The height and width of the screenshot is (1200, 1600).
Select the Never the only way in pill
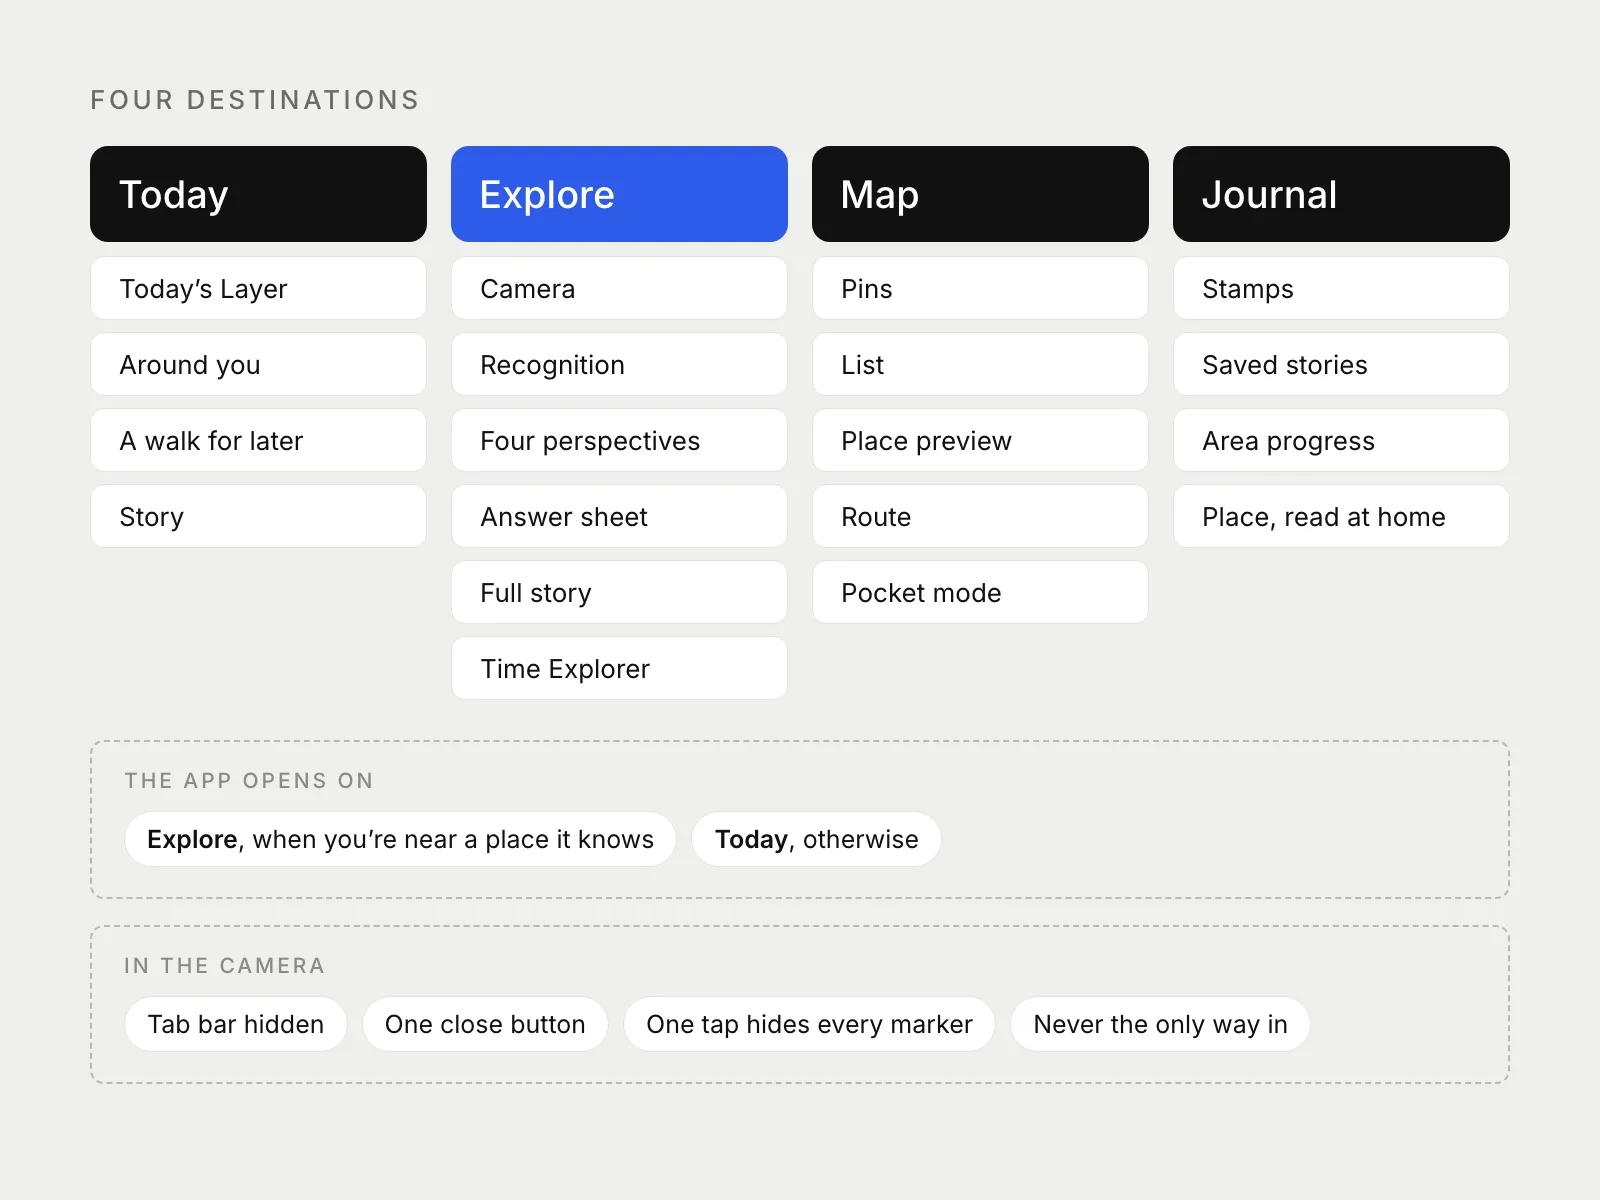pyautogui.click(x=1160, y=1024)
